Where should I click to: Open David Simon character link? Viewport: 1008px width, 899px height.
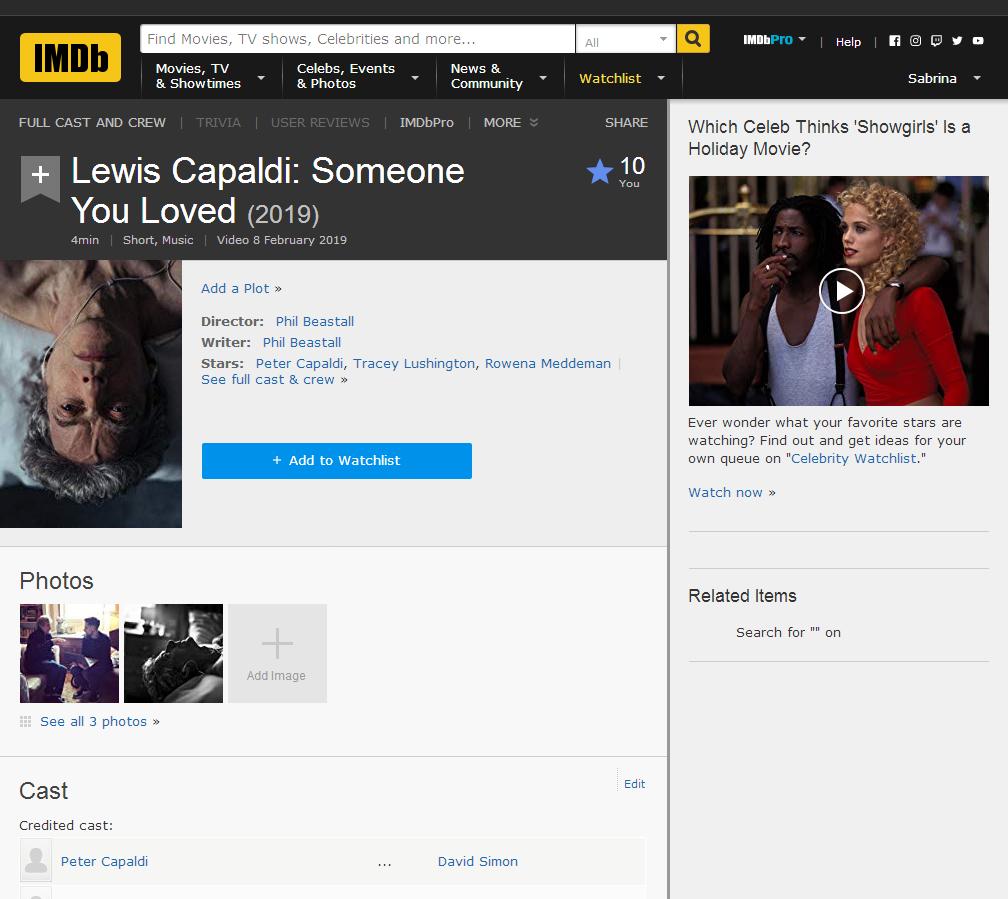[478, 861]
